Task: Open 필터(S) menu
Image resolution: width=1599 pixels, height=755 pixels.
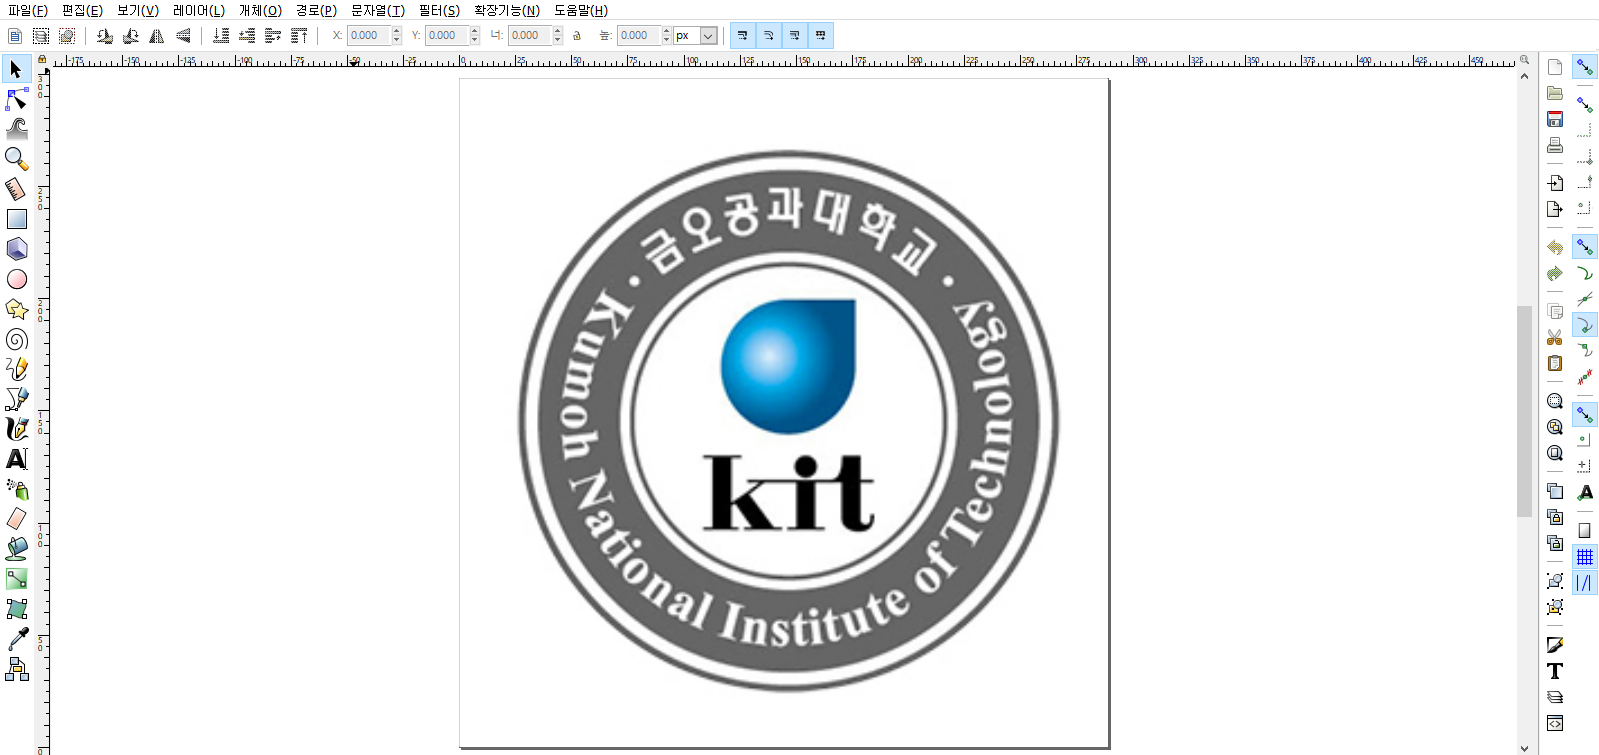Action: point(440,10)
